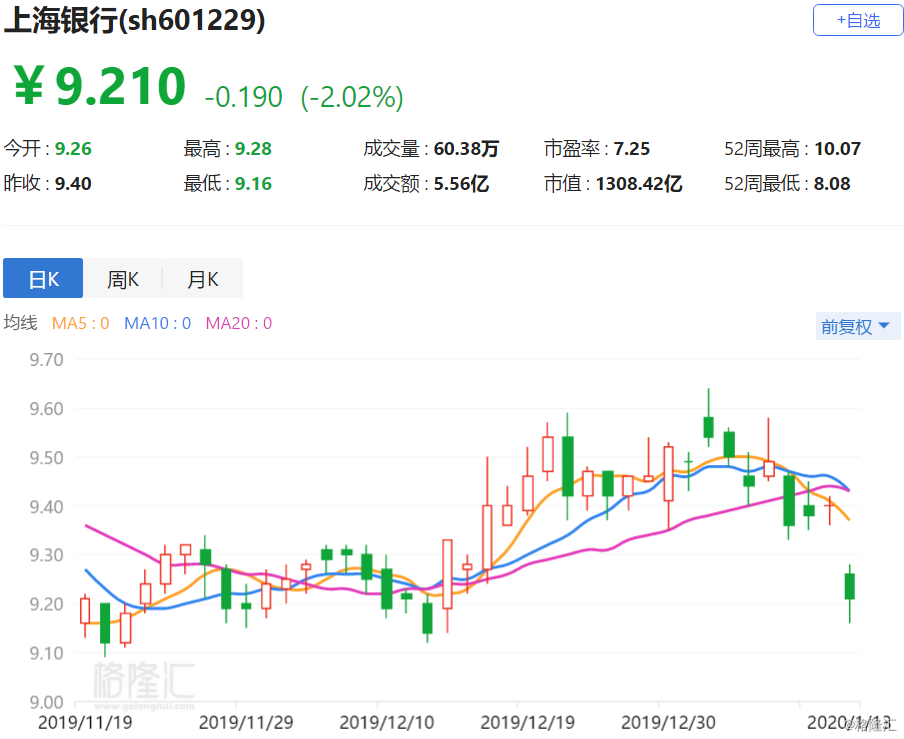Click the 昨收 value 9.40
This screenshot has width=904, height=739.
click(x=73, y=184)
